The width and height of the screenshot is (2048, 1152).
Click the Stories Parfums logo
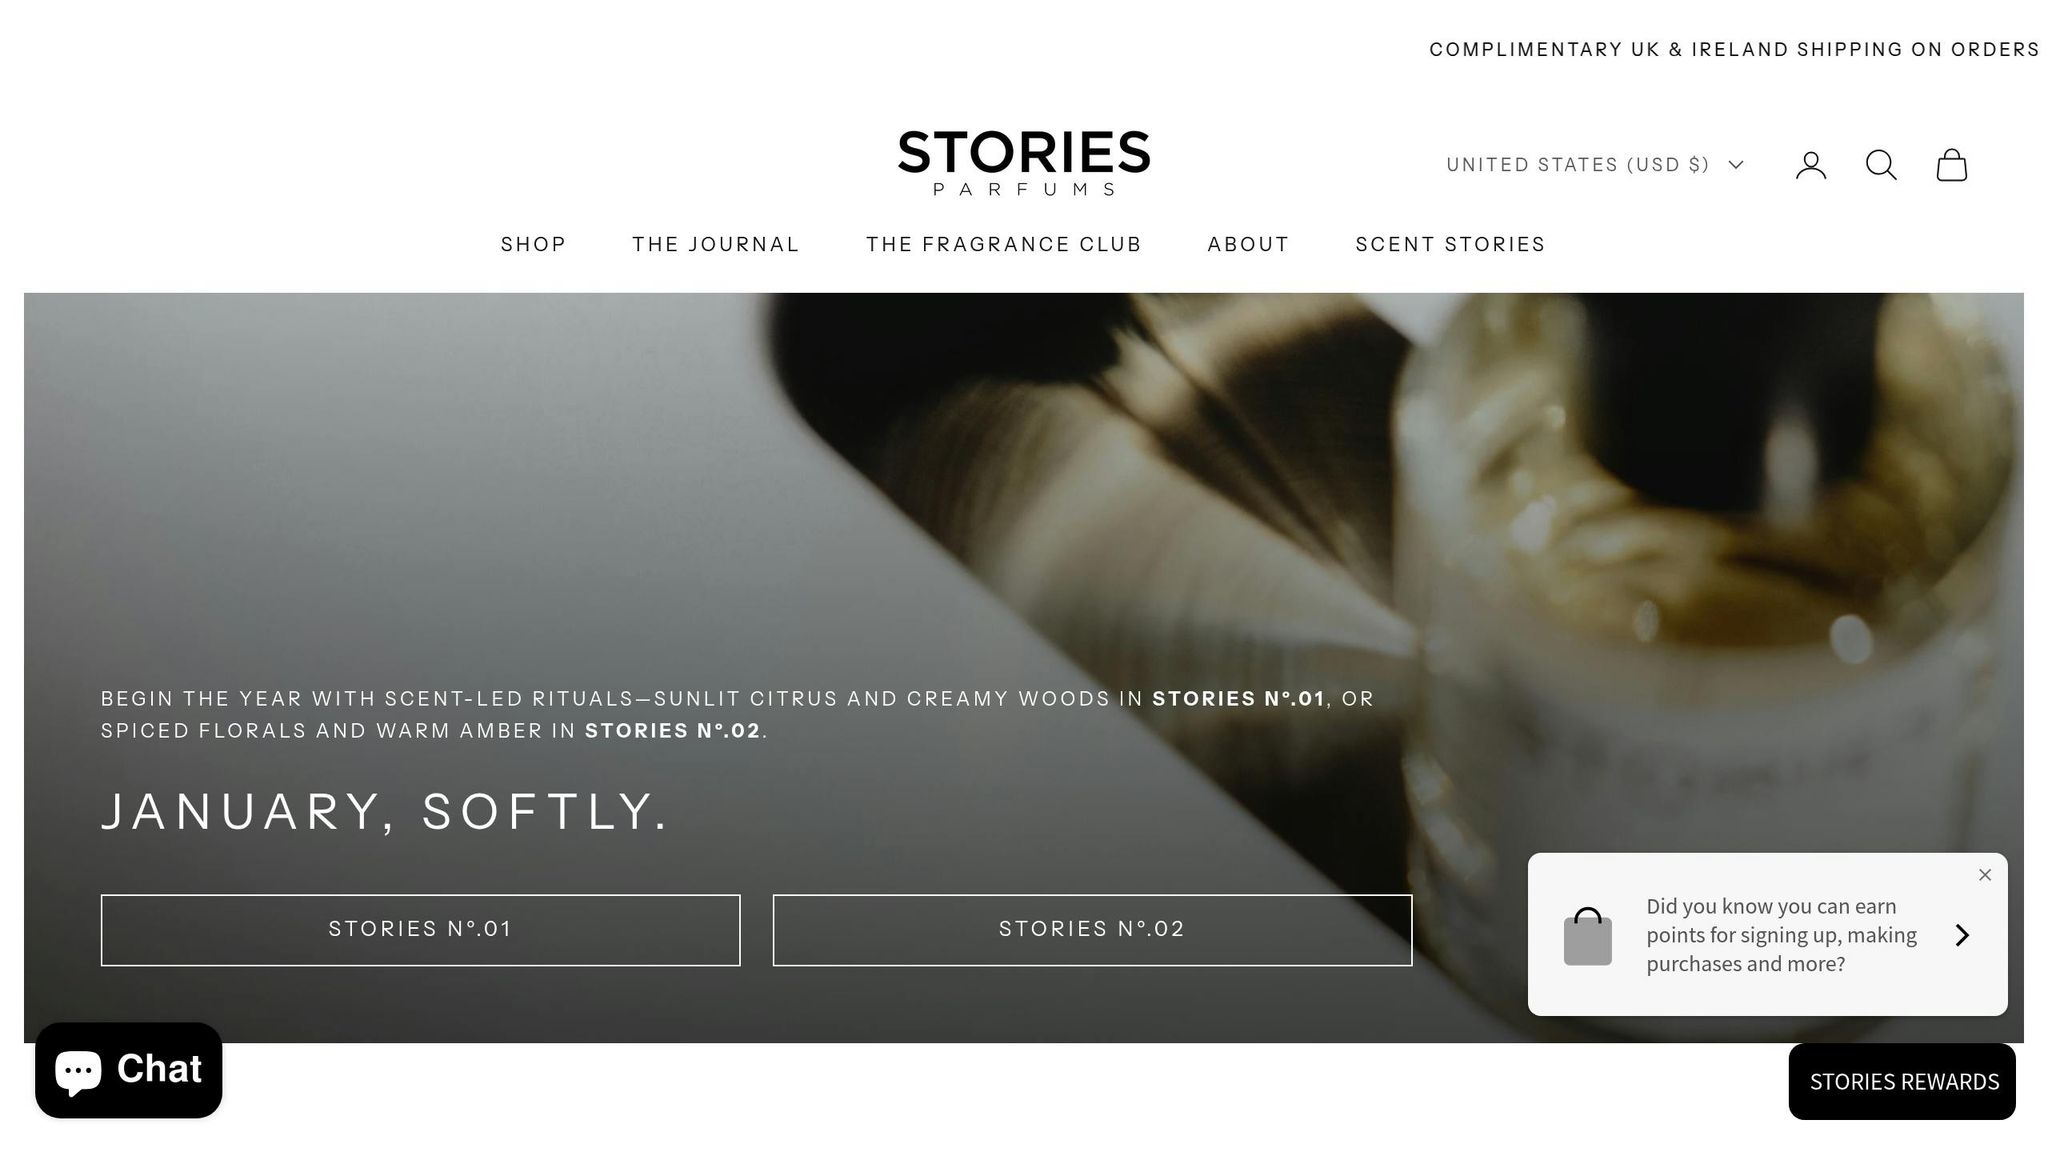point(1024,162)
